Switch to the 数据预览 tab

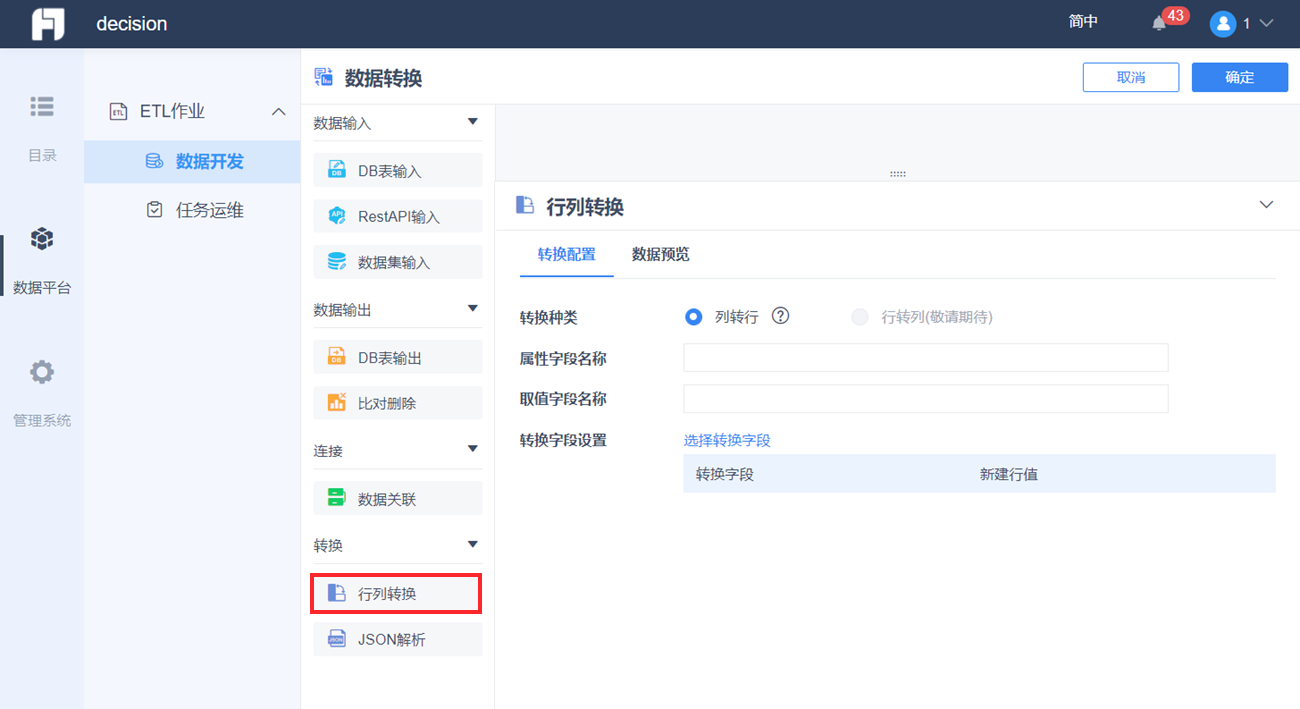tap(660, 255)
